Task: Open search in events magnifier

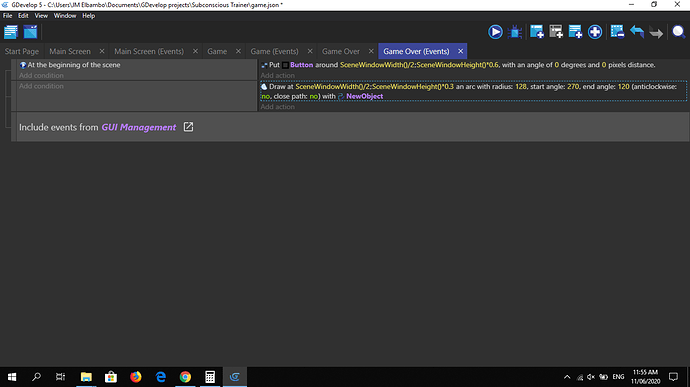Action: (678, 32)
